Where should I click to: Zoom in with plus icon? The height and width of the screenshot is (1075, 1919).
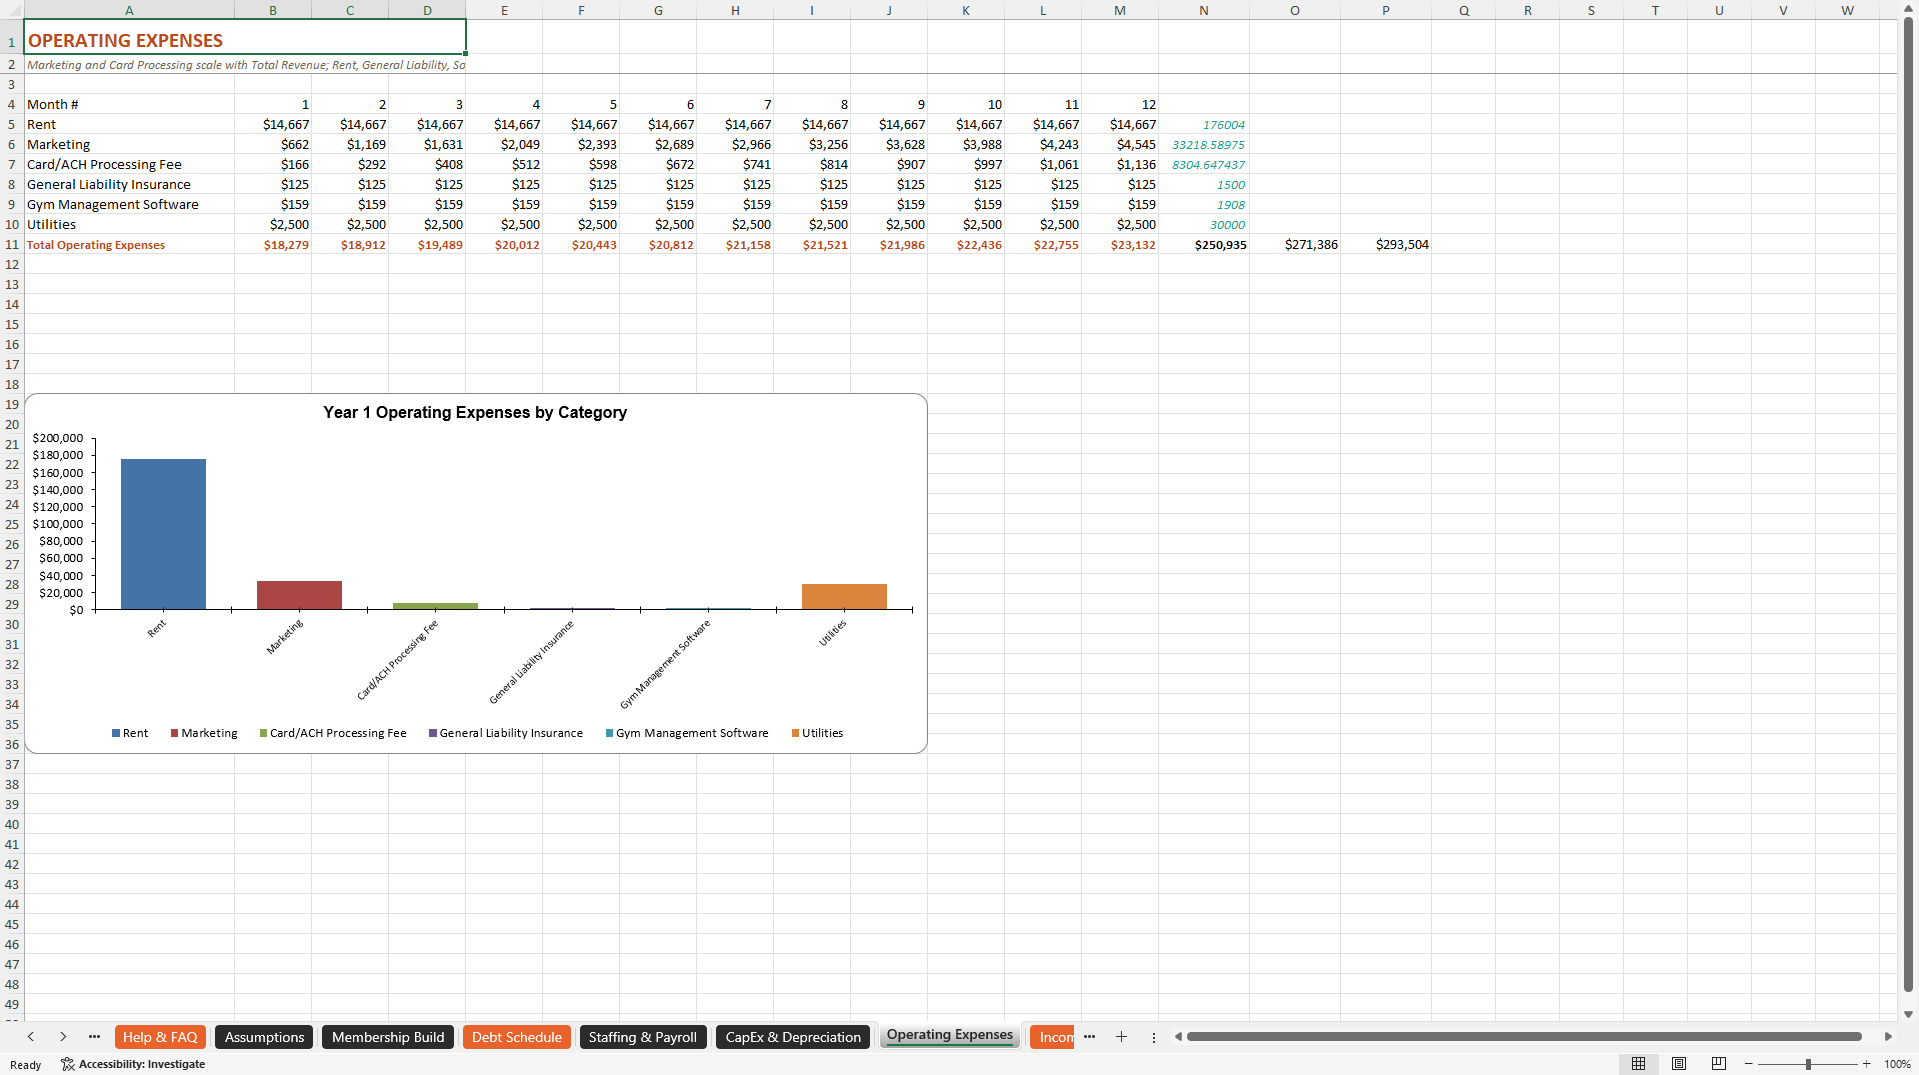click(1866, 1064)
